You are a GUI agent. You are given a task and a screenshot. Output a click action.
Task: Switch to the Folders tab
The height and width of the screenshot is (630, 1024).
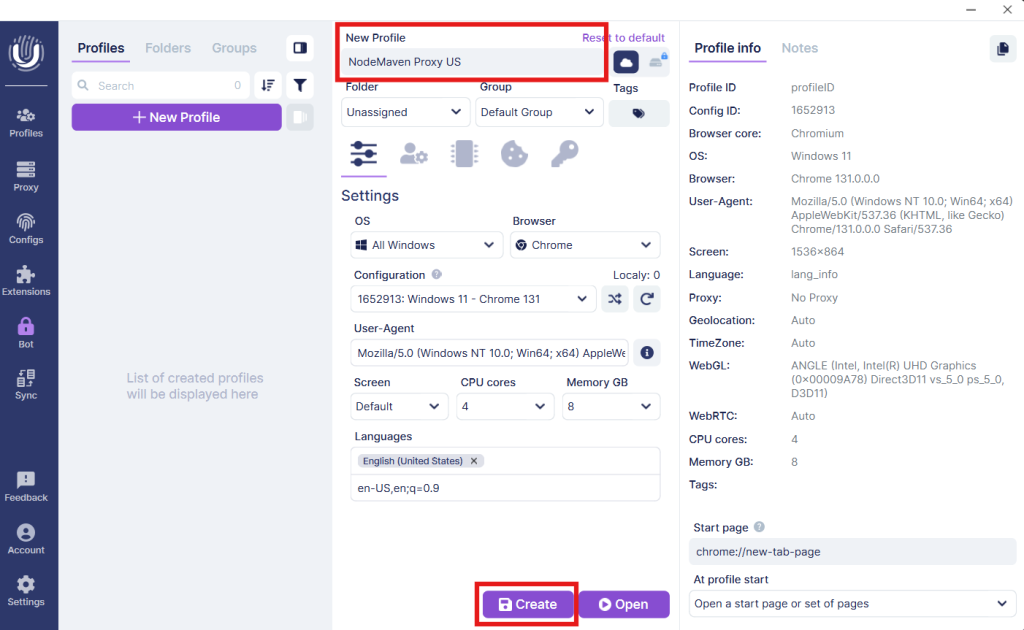(x=167, y=48)
